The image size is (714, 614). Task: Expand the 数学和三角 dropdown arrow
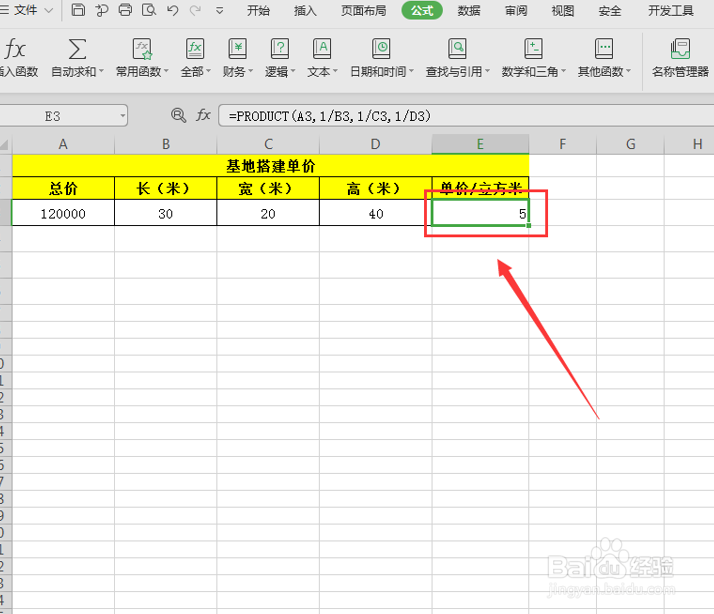point(563,71)
